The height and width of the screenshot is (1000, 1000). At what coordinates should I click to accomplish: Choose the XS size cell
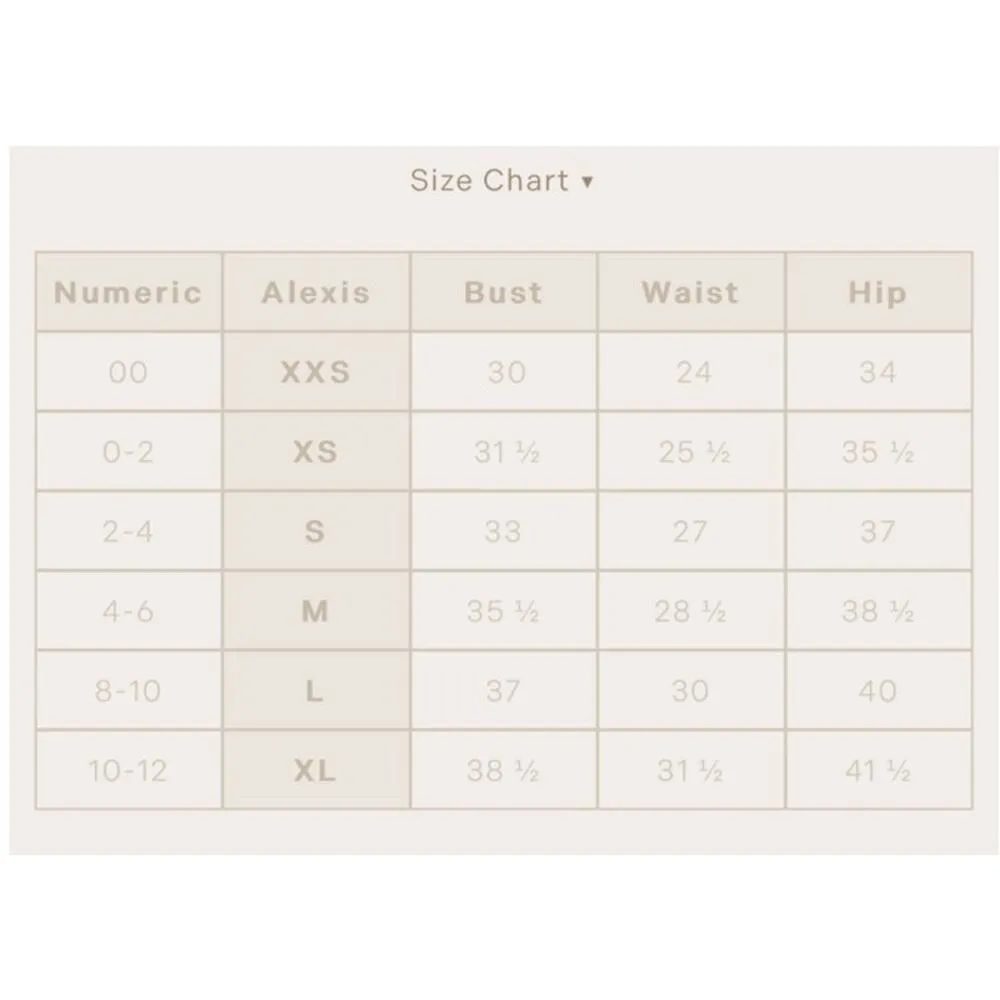pyautogui.click(x=316, y=452)
